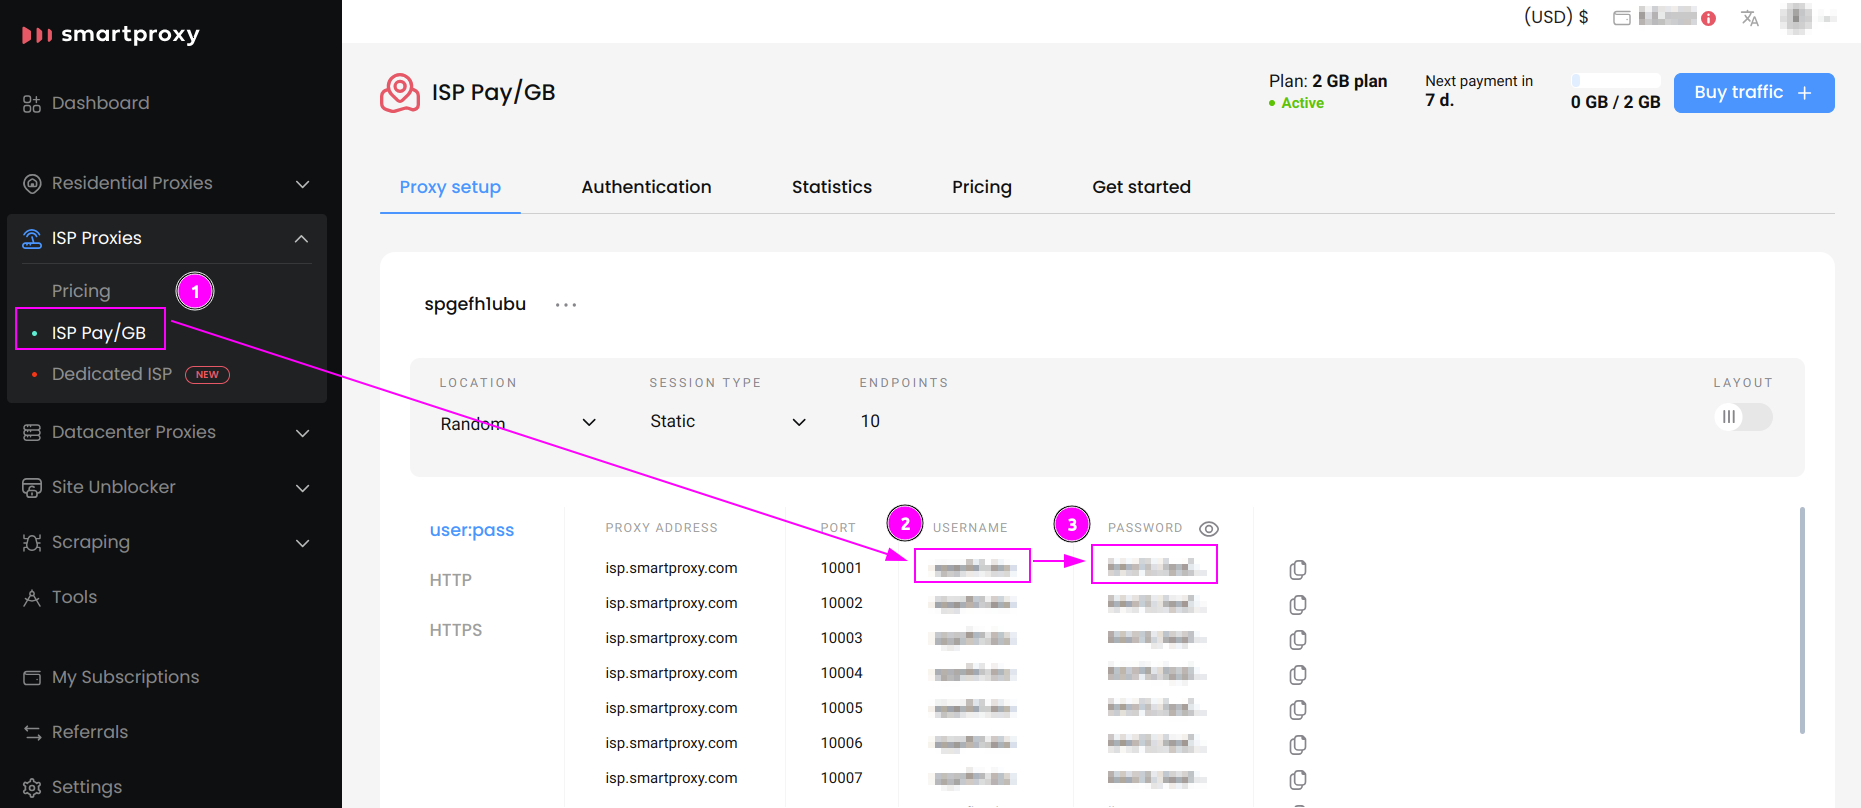This screenshot has width=1861, height=808.
Task: Open the Location dropdown set to Random
Action: point(518,423)
